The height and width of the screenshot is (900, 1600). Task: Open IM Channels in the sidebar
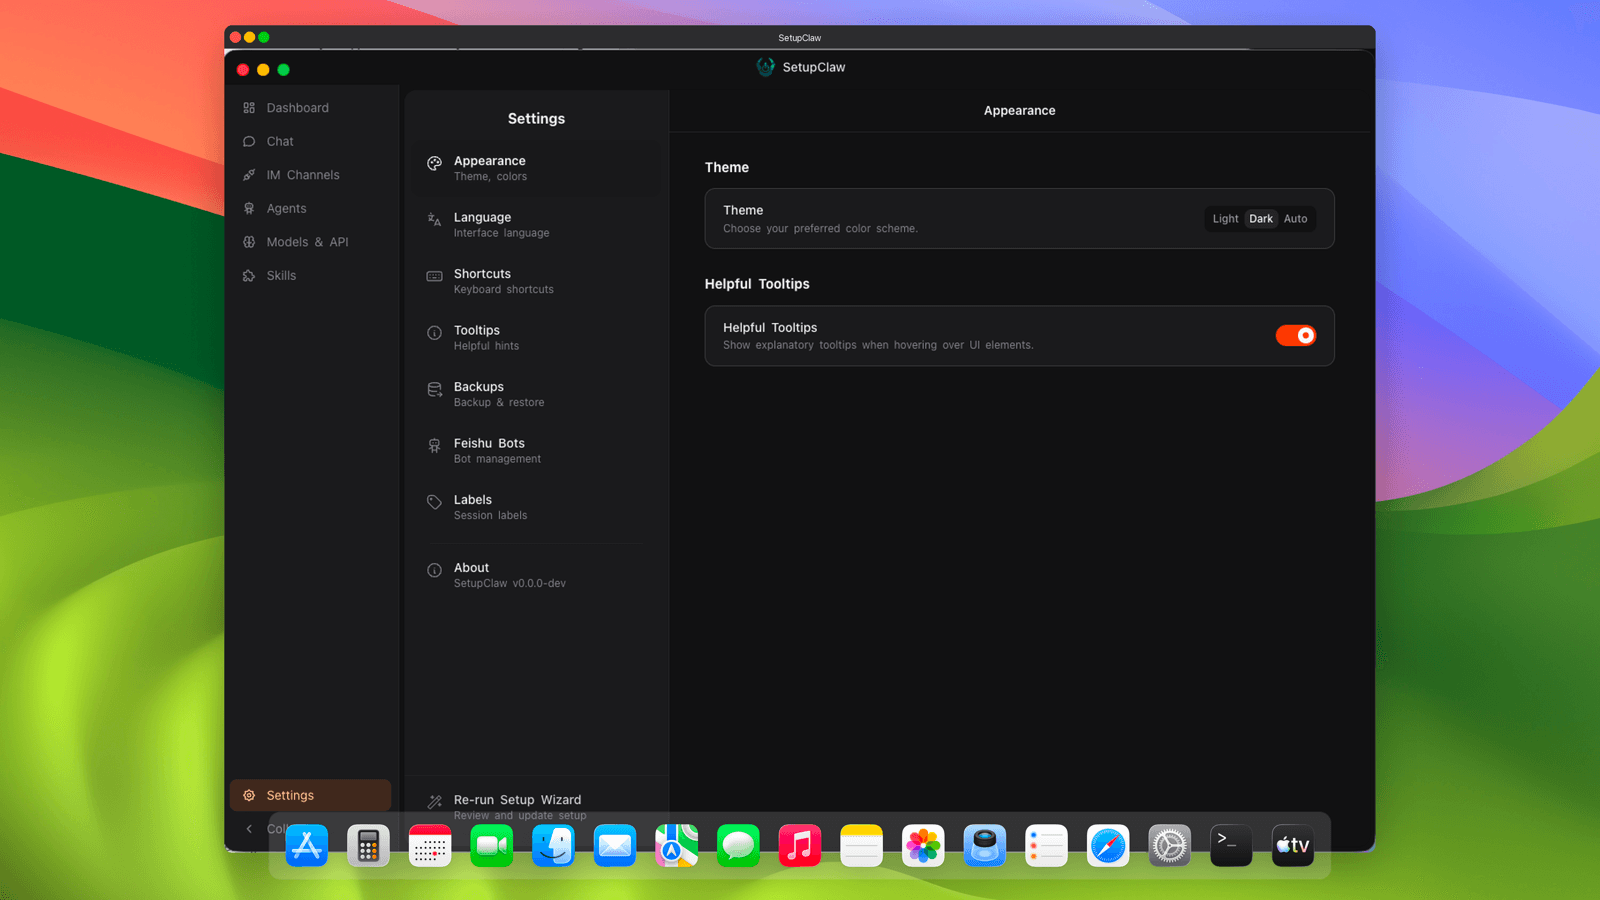click(x=310, y=175)
